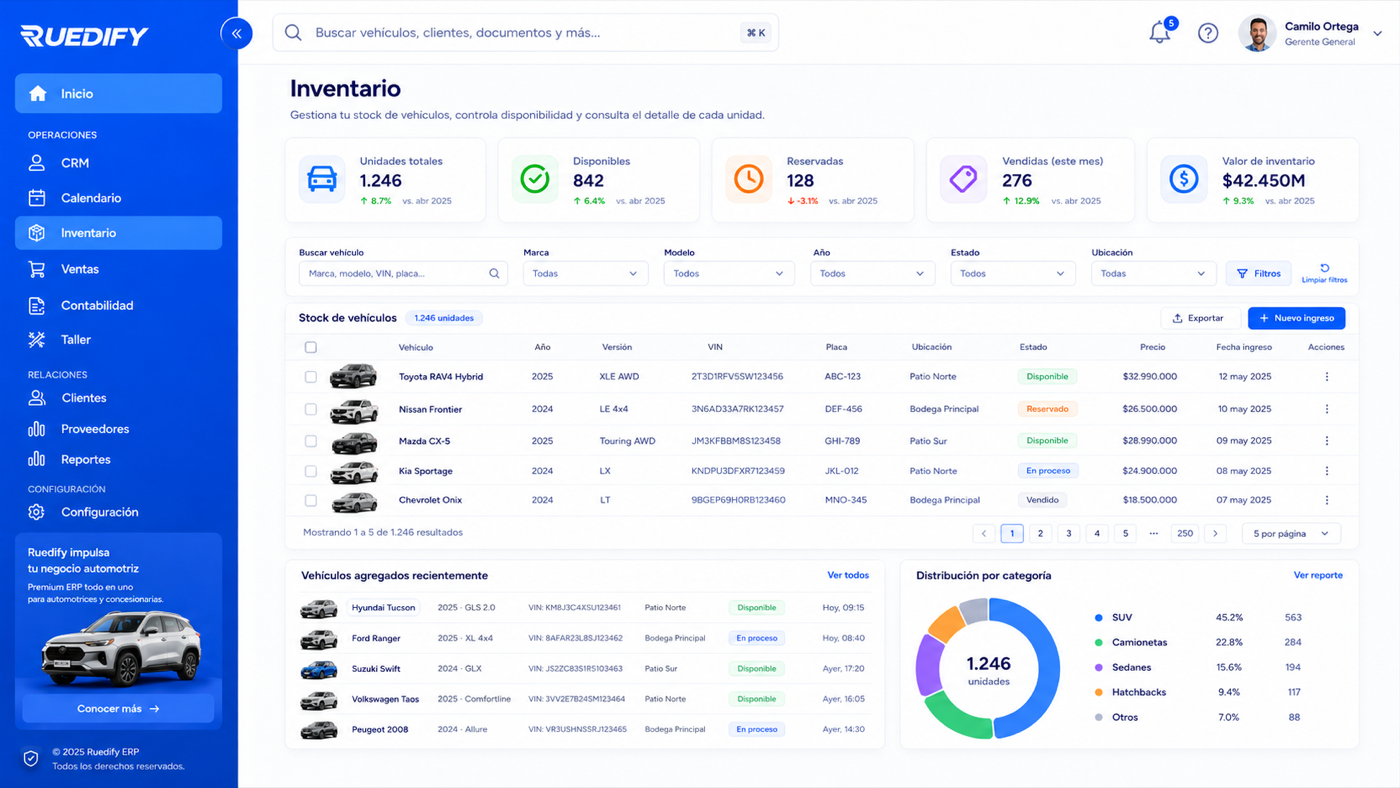Open actions menu for Kia Sportage row
This screenshot has width=1400, height=788.
point(1327,471)
